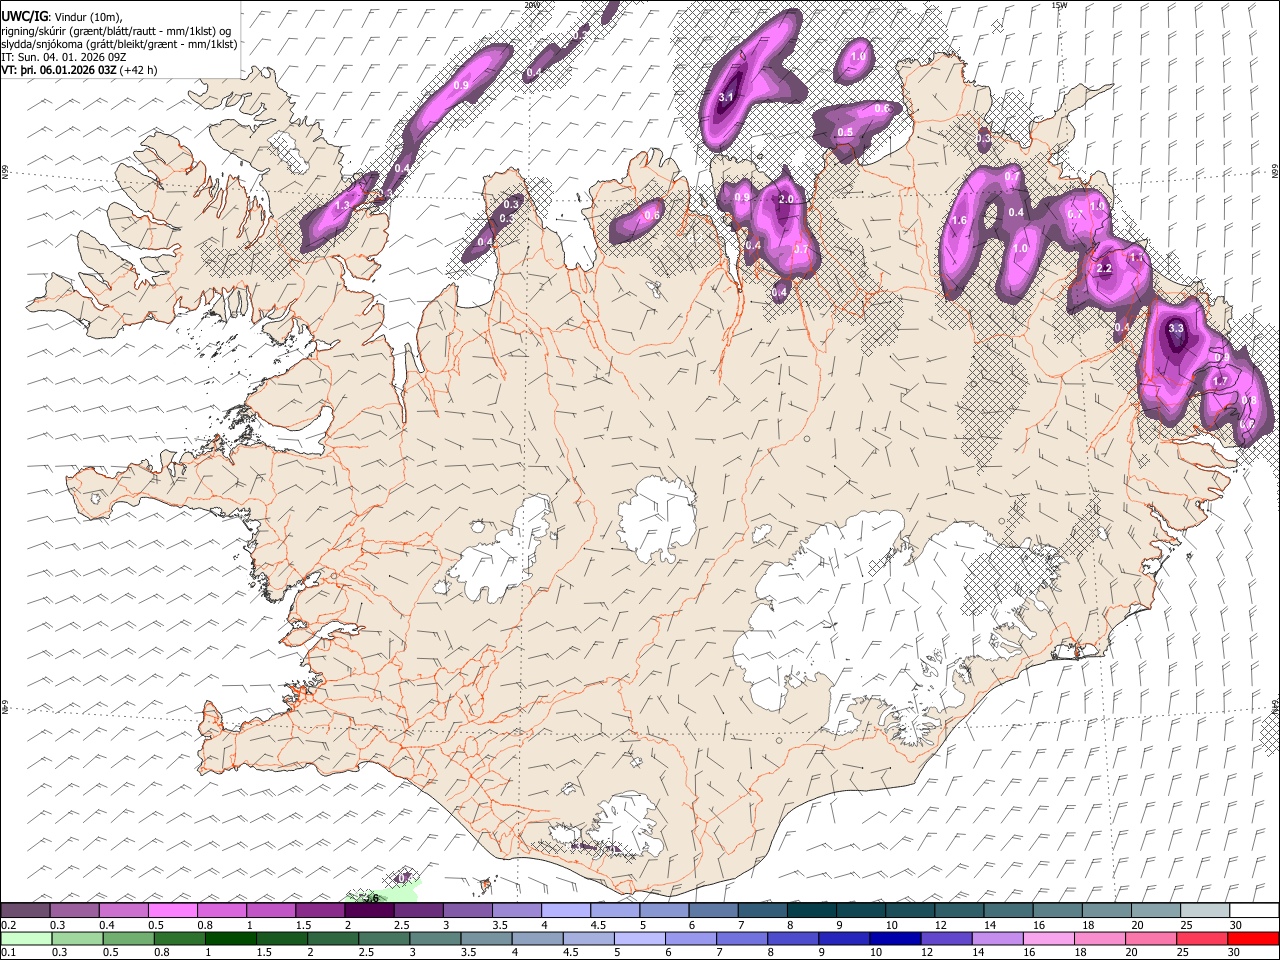This screenshot has width=1280, height=960.
Task: Click the 3.6 rain value on the south coast
Action: (372, 898)
